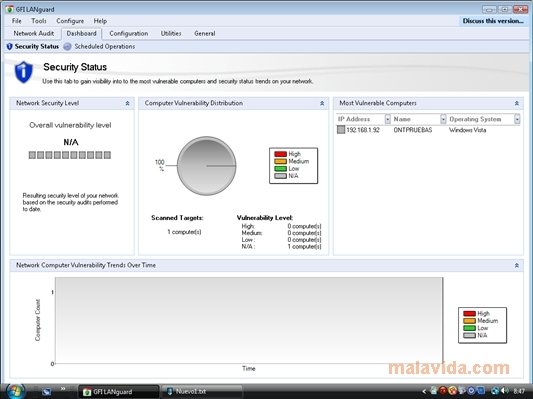Click the GFI LANguard title bar icon
Viewport: 533px width, 399px height.
pyautogui.click(x=10, y=9)
